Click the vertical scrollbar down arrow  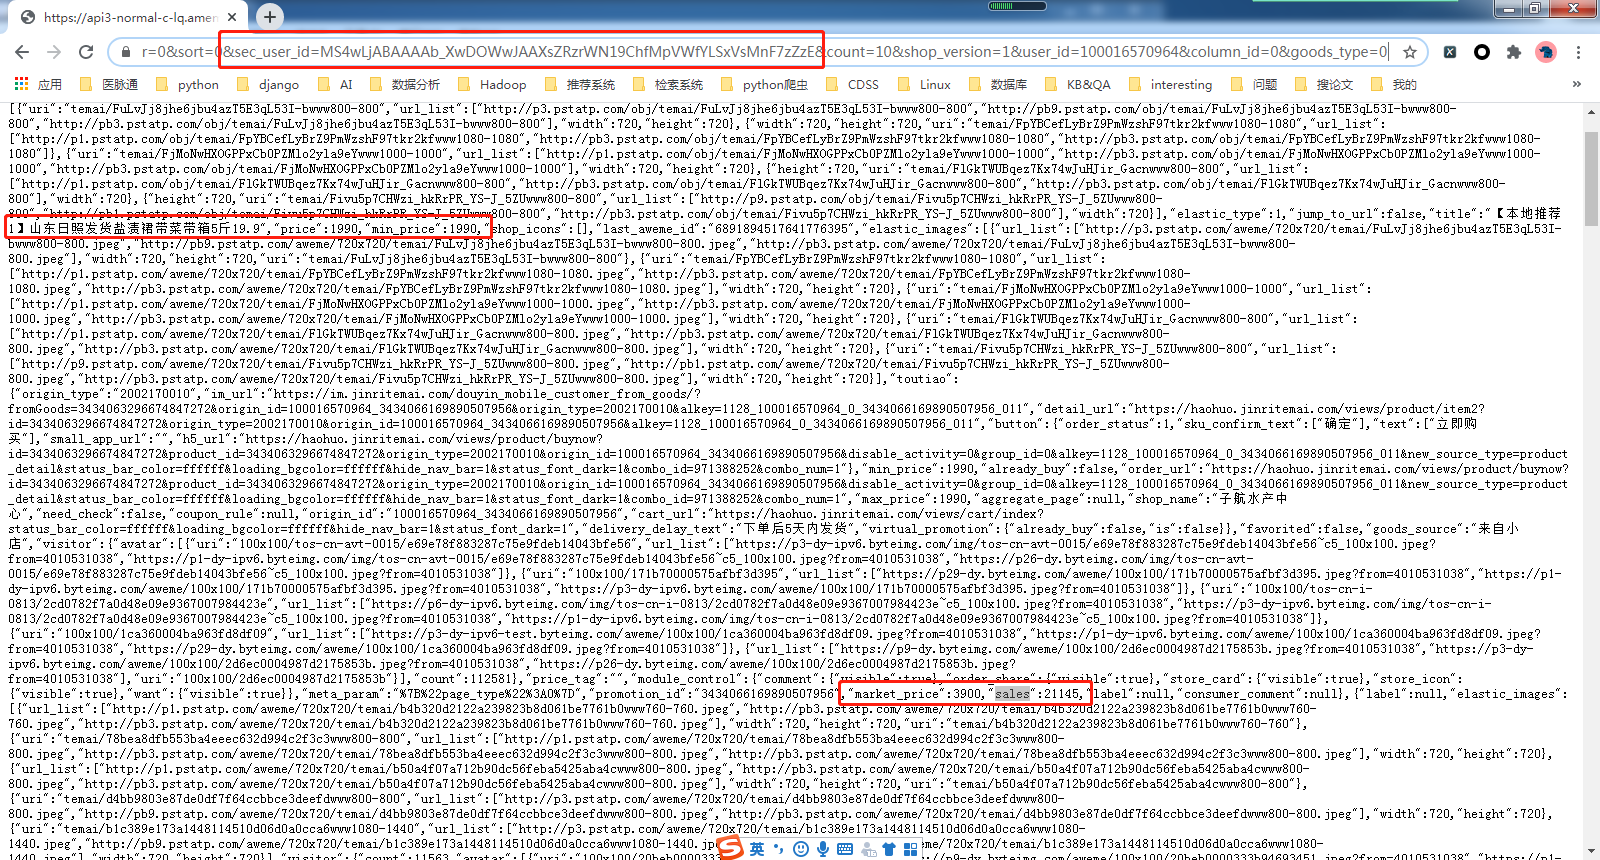[x=1592, y=852]
